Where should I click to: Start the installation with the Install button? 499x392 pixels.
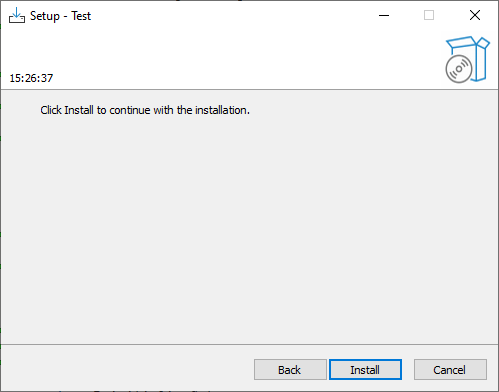click(x=365, y=370)
